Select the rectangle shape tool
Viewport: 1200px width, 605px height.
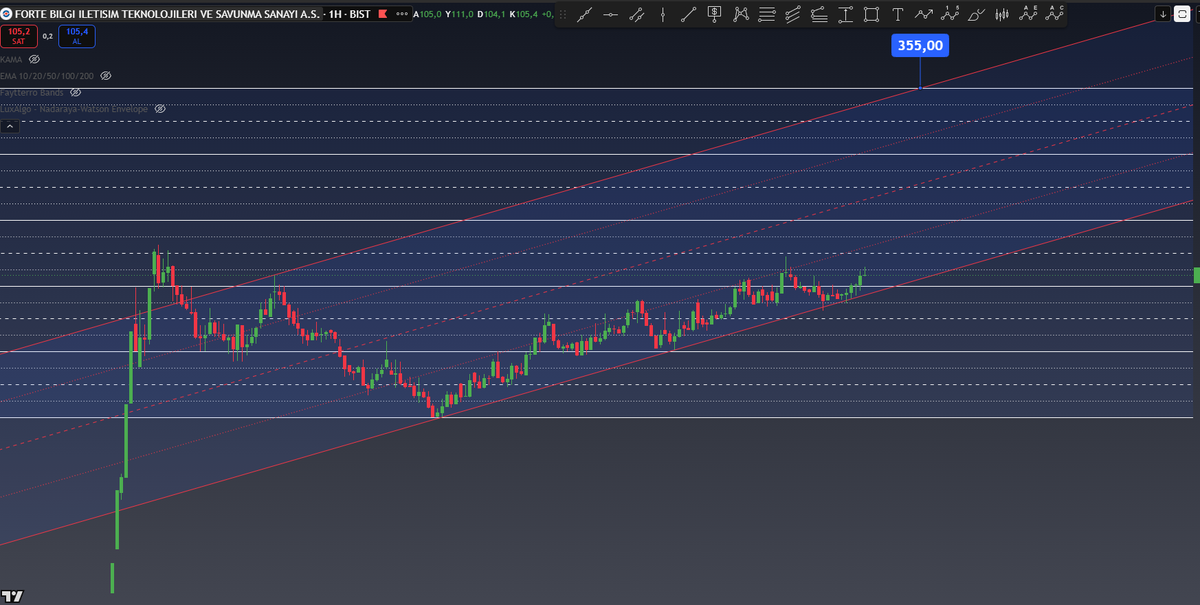[871, 14]
